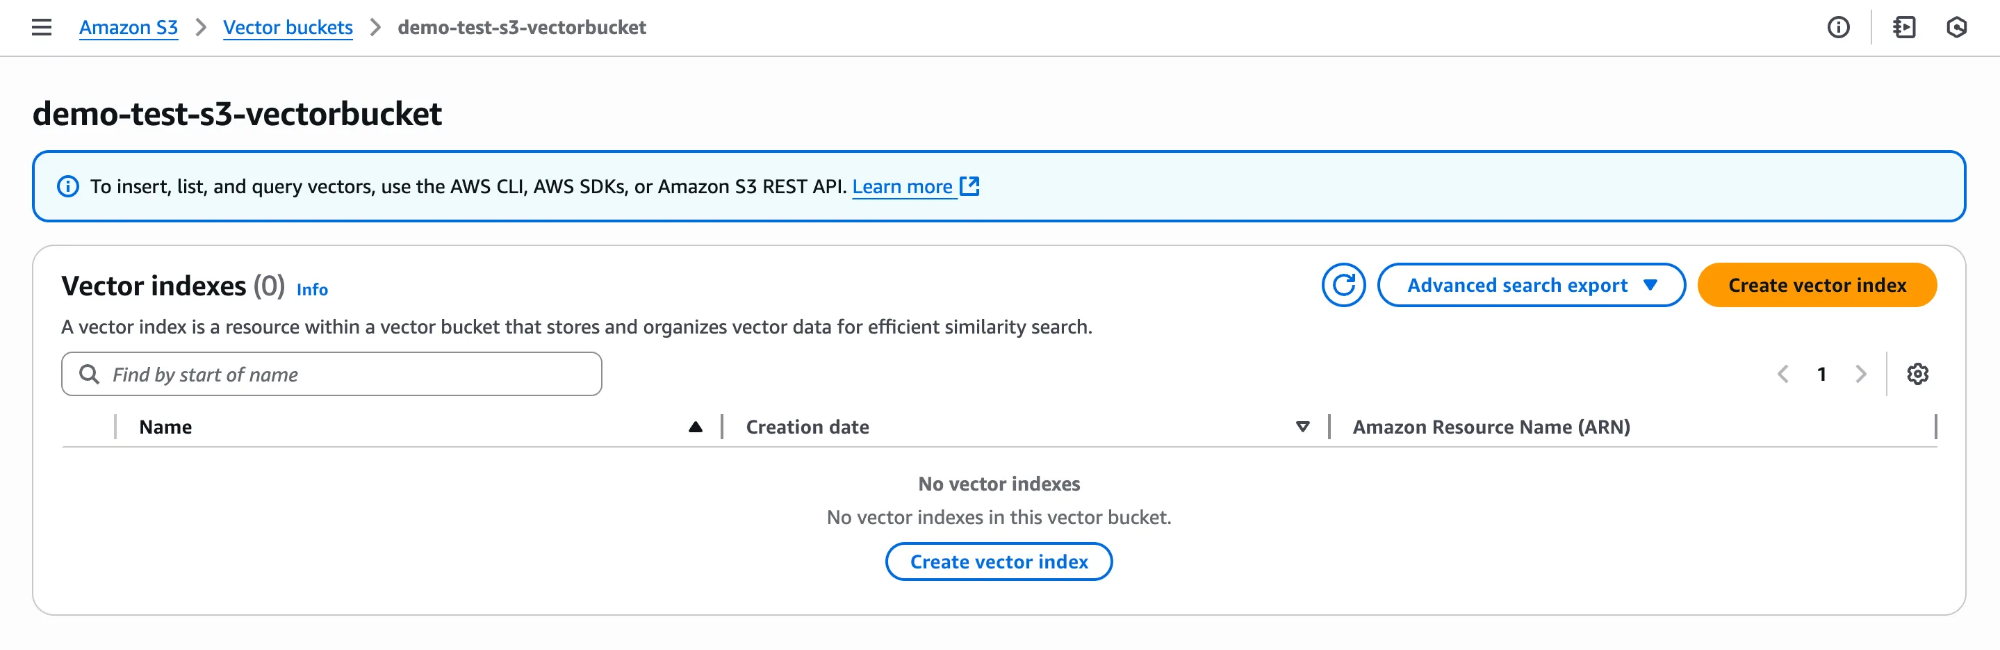Image resolution: width=2000 pixels, height=650 pixels.
Task: Click the Vector indexes (0) section heading
Action: tap(173, 286)
